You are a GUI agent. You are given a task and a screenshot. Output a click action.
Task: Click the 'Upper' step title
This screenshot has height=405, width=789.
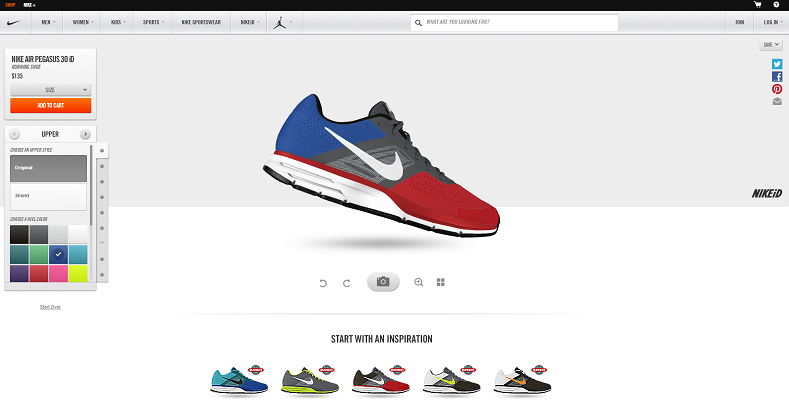click(x=50, y=134)
